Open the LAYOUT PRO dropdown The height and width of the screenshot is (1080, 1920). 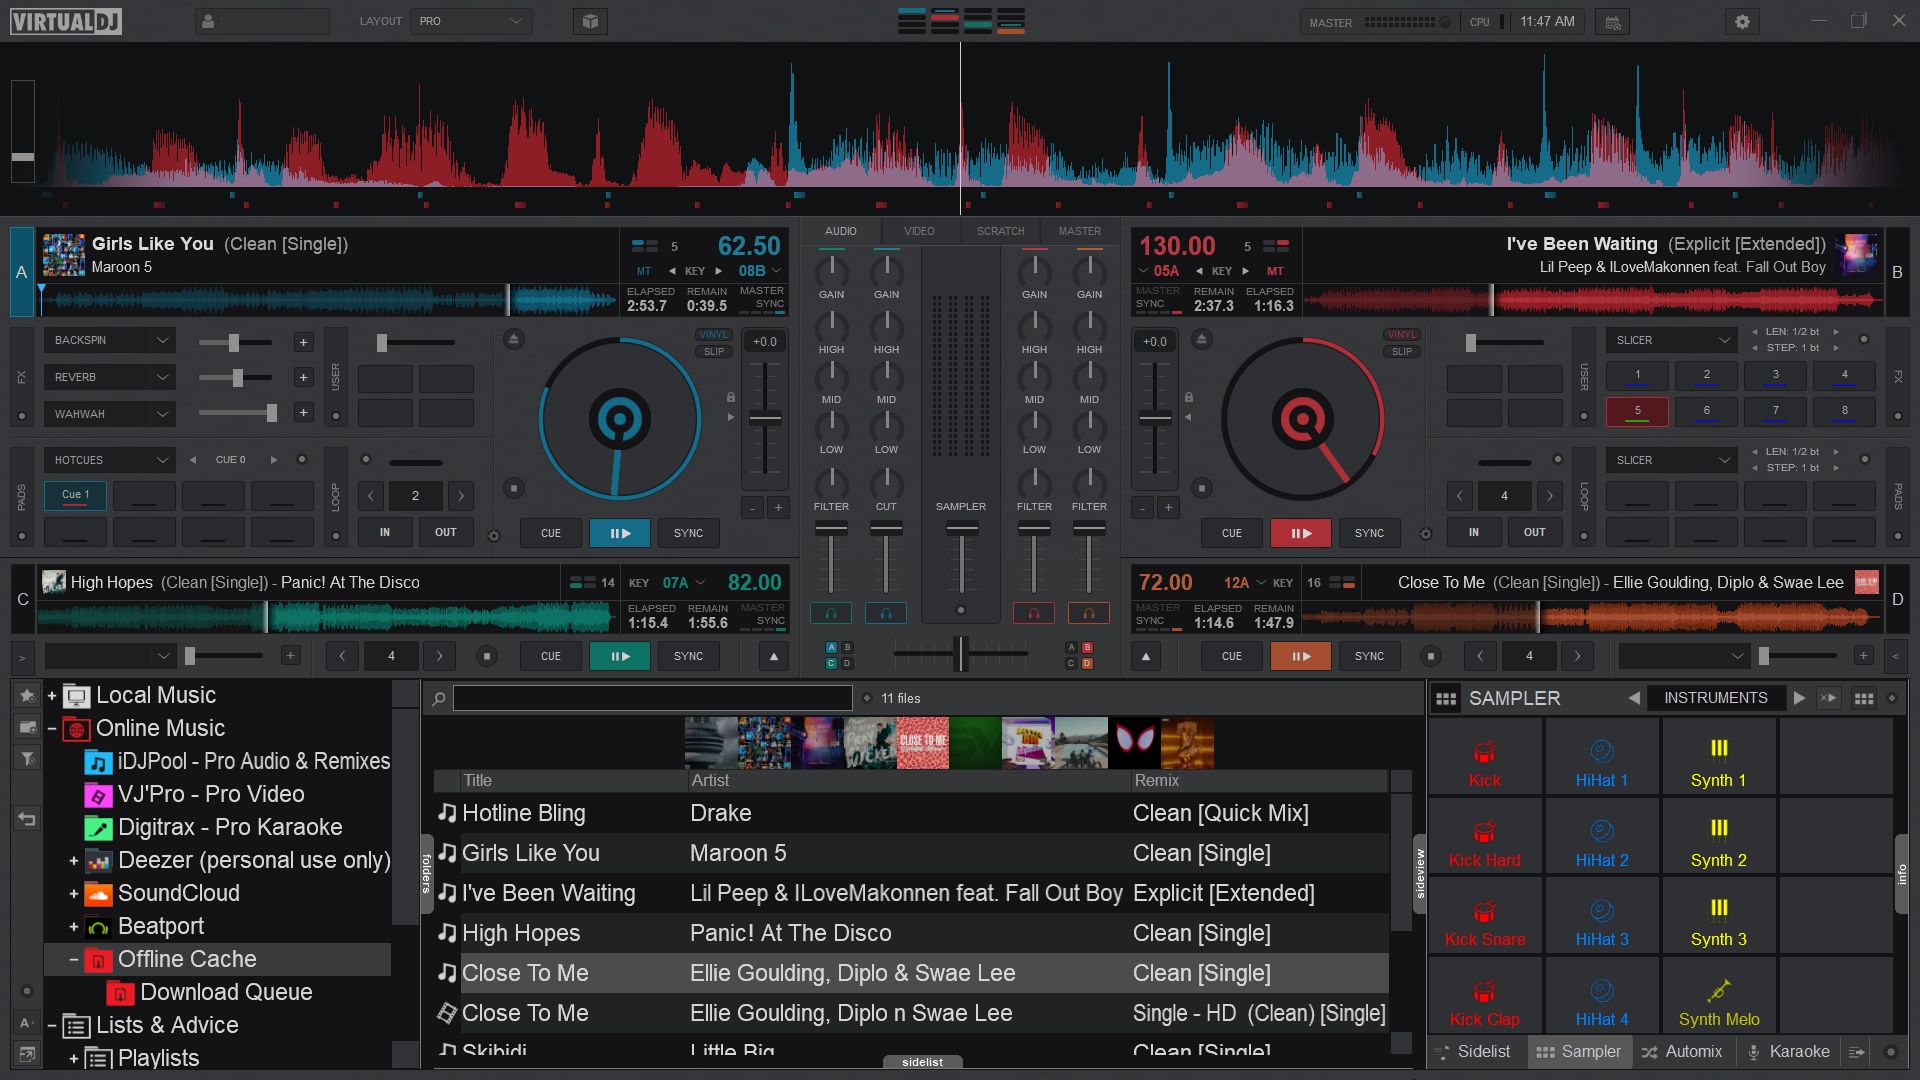(x=470, y=21)
